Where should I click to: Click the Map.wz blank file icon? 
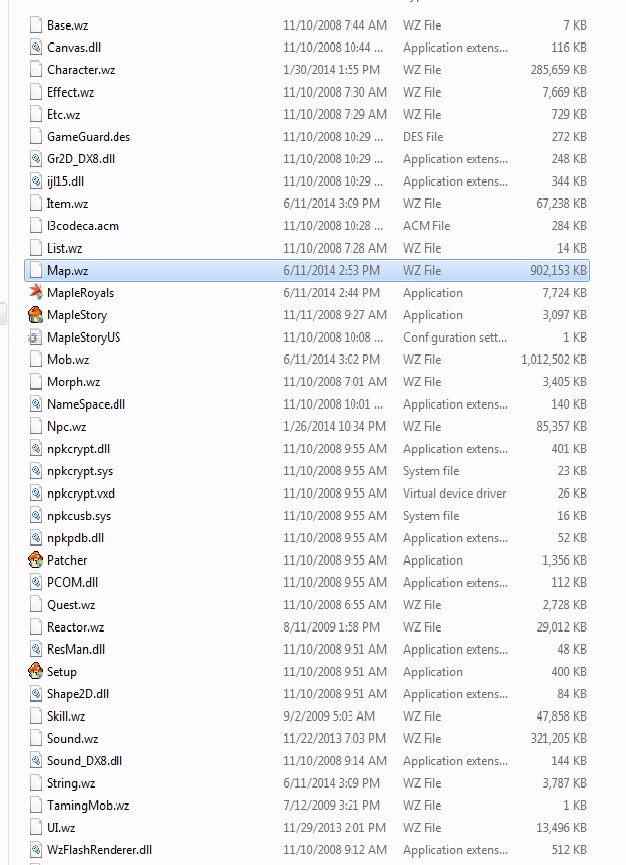(x=35, y=270)
